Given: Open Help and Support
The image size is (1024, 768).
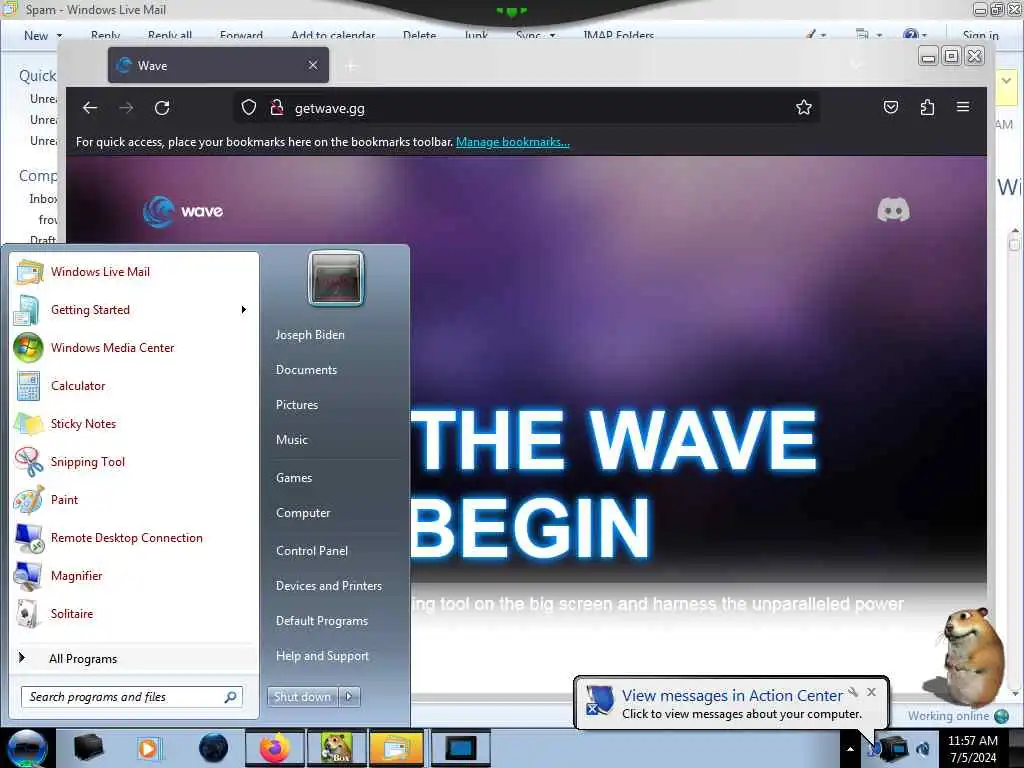Looking at the screenshot, I should (323, 656).
